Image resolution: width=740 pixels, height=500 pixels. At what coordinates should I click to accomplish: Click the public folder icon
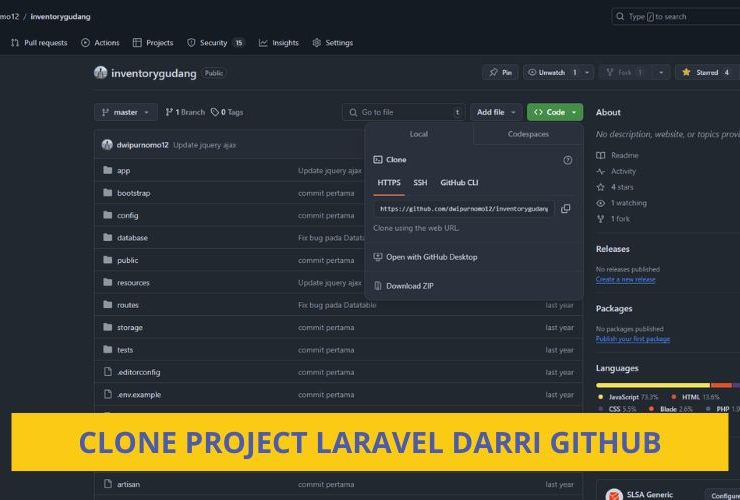(108, 260)
